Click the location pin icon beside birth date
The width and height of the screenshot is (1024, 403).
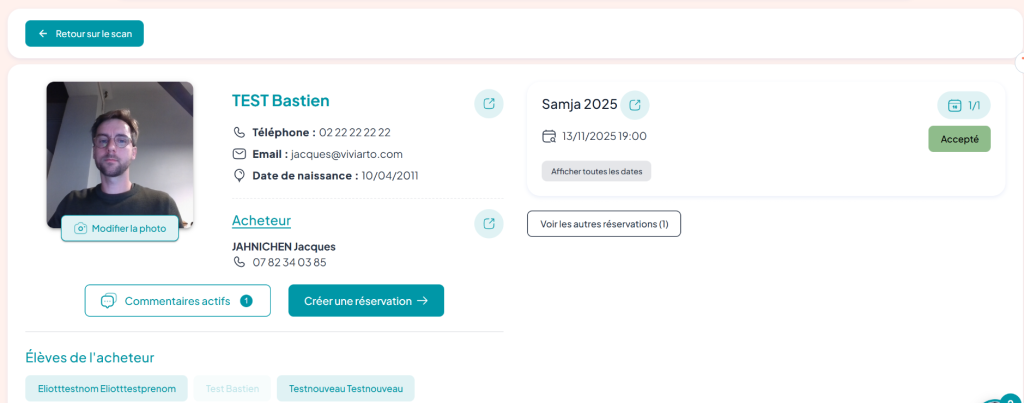239,175
